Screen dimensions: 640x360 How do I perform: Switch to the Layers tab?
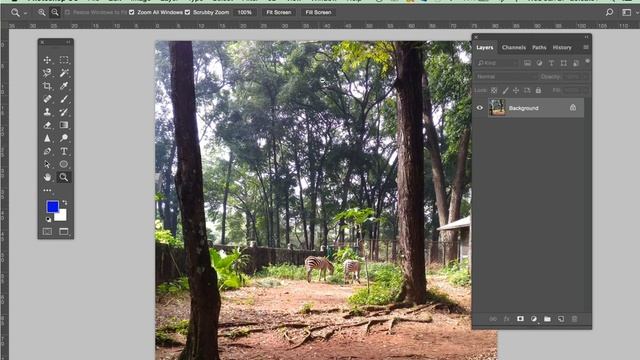pos(485,48)
